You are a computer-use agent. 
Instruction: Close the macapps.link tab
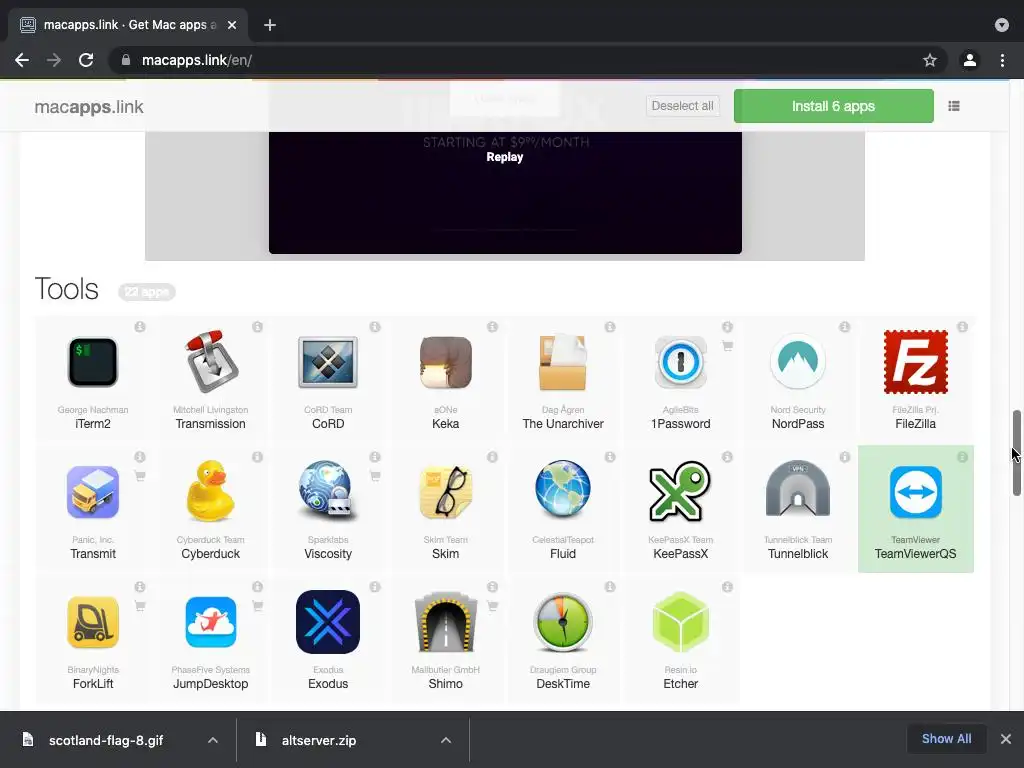coord(232,25)
